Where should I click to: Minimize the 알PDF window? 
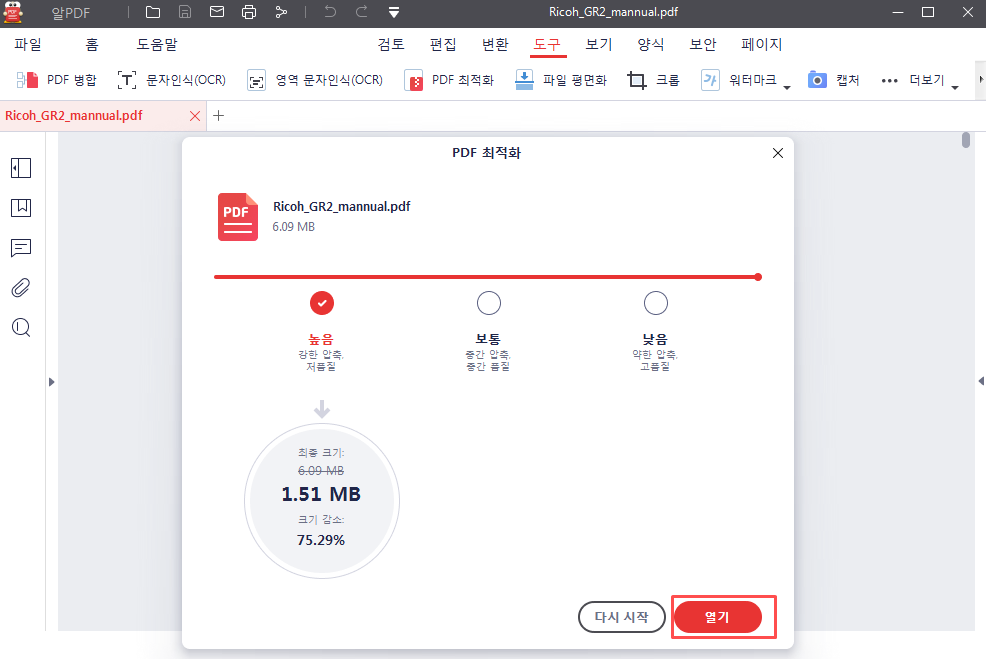click(x=898, y=12)
